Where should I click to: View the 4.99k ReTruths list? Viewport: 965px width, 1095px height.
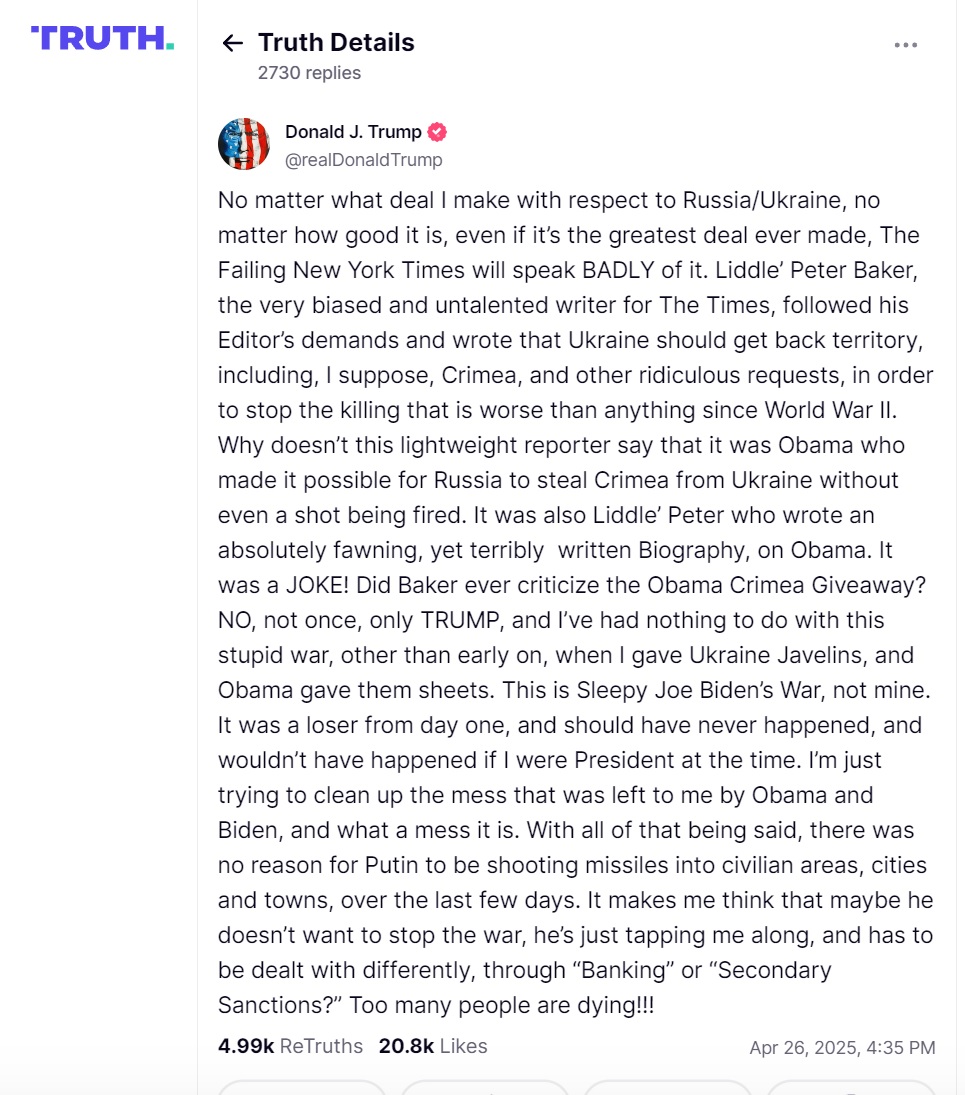coord(290,1046)
